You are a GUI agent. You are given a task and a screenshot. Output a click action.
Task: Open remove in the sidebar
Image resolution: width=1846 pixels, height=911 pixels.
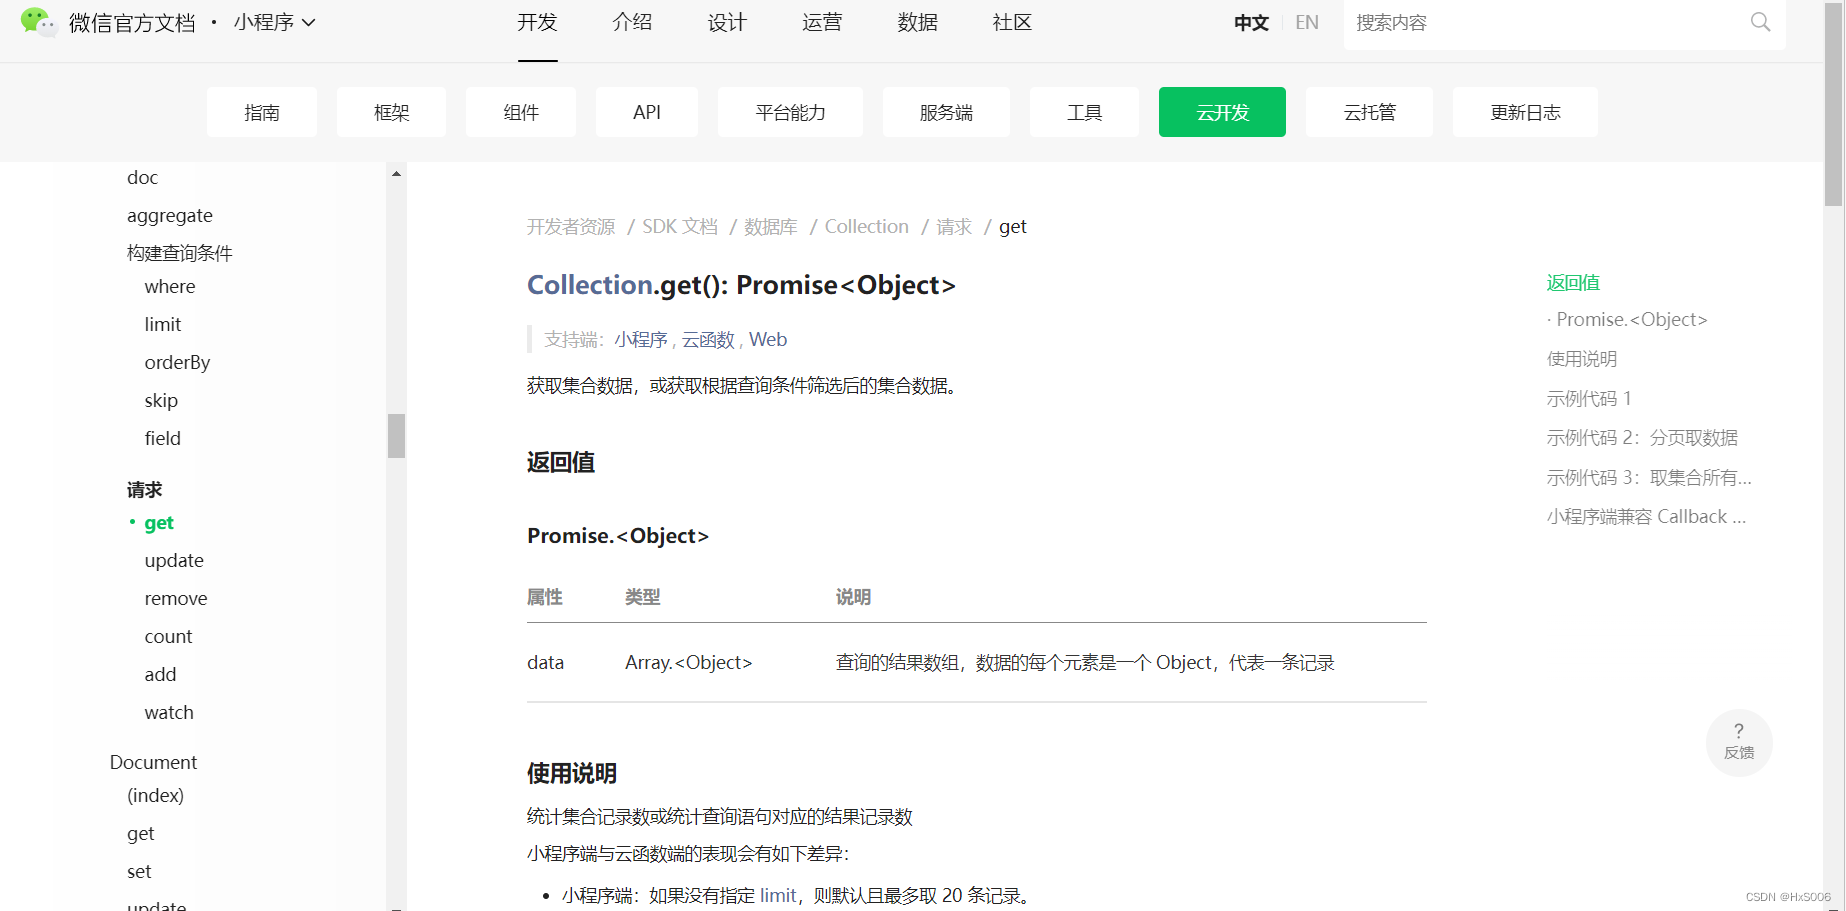pos(176,598)
